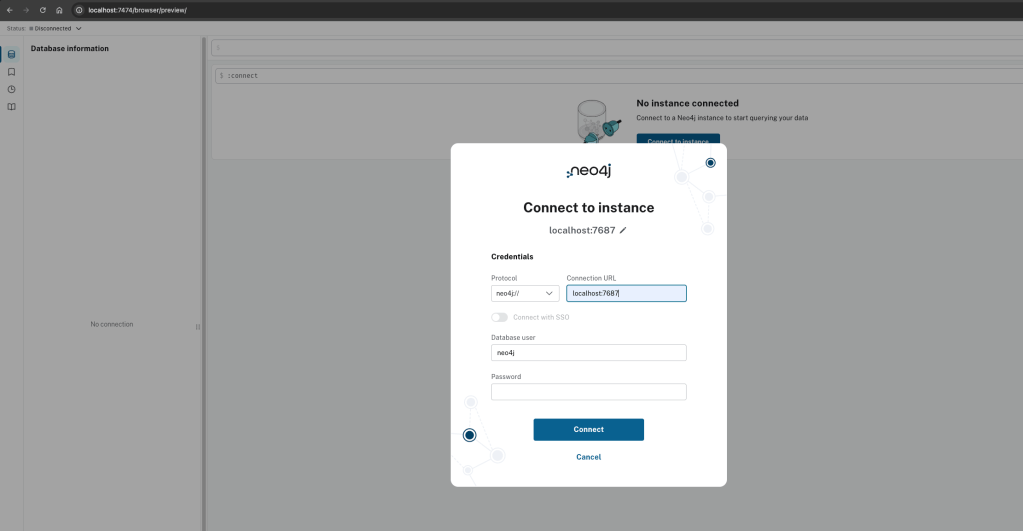Image resolution: width=1023 pixels, height=531 pixels.
Task: Focus the Connection URL field
Action: coord(626,293)
